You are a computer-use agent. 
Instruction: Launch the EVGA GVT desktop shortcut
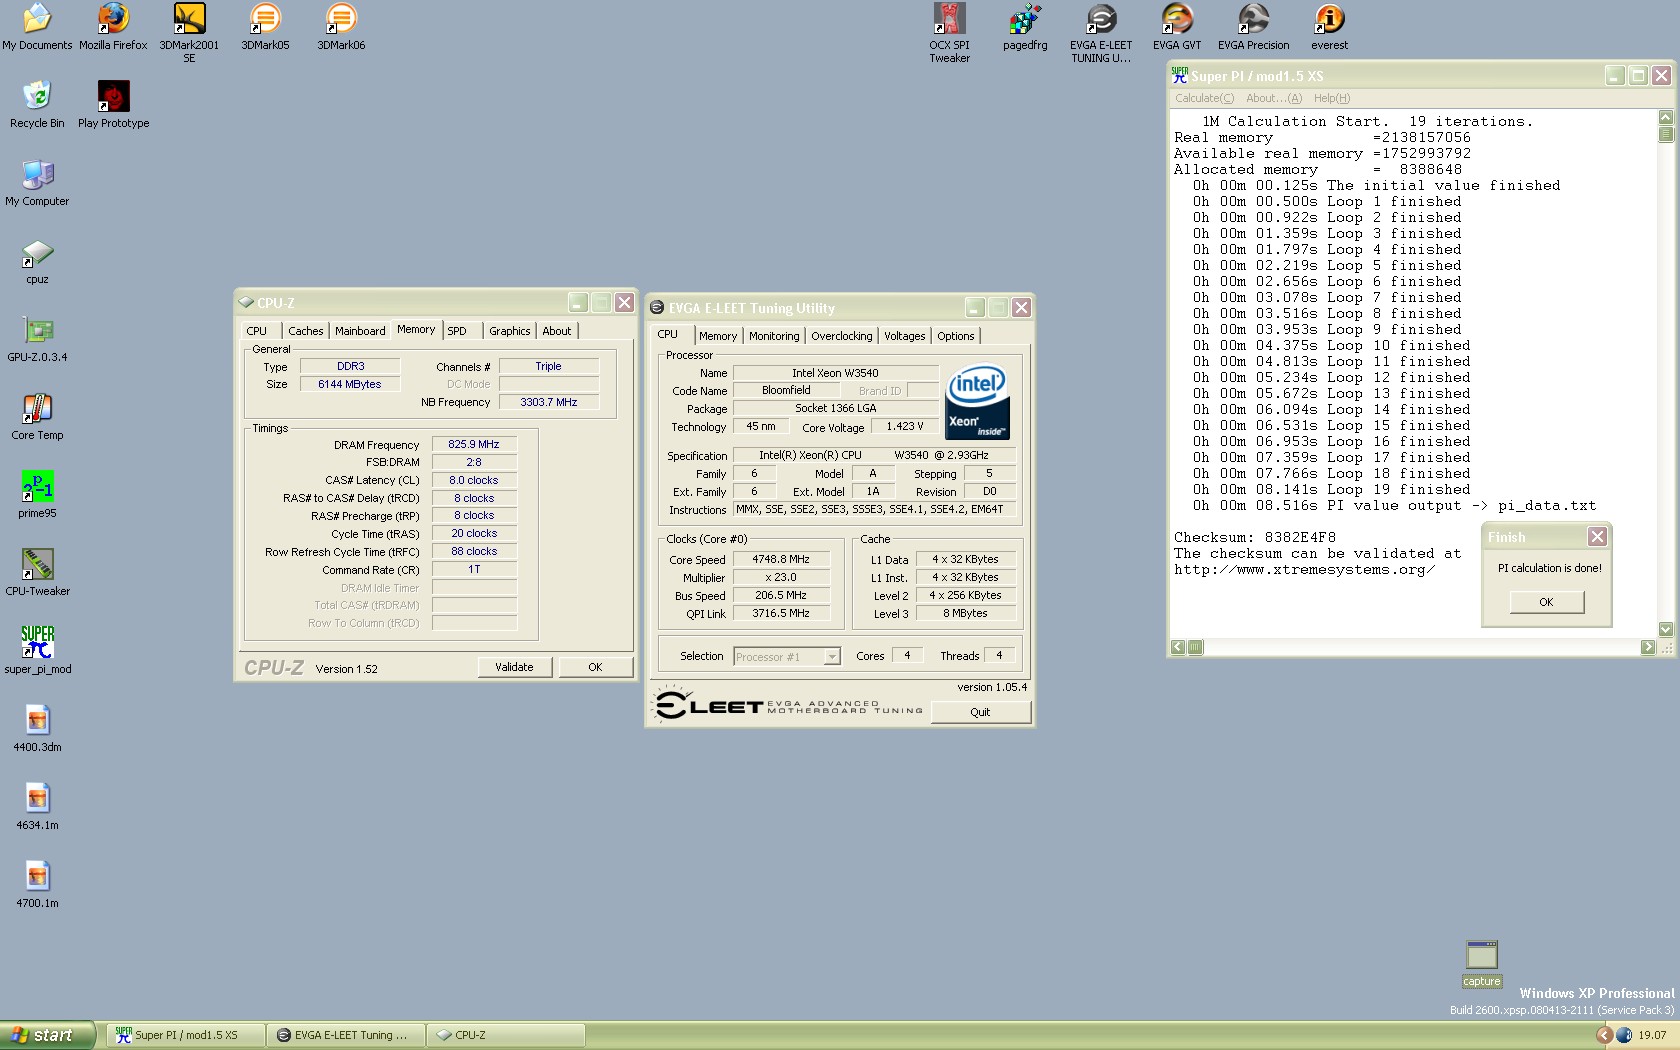1177,27
